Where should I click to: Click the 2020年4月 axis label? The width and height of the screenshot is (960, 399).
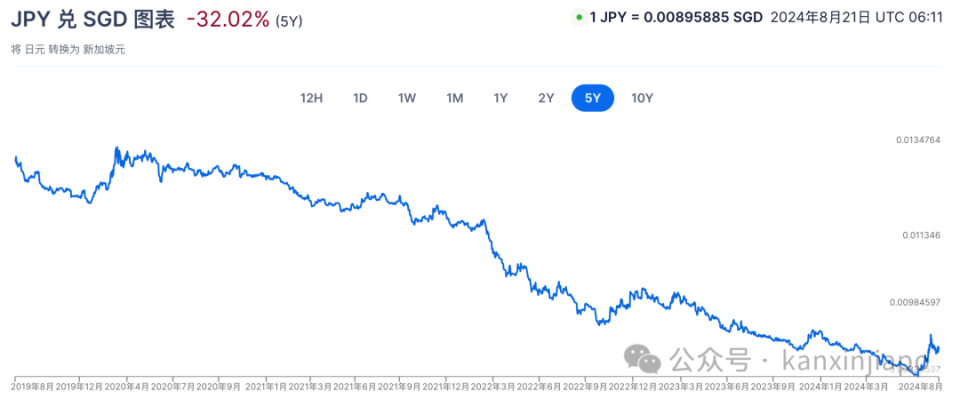coord(127,387)
